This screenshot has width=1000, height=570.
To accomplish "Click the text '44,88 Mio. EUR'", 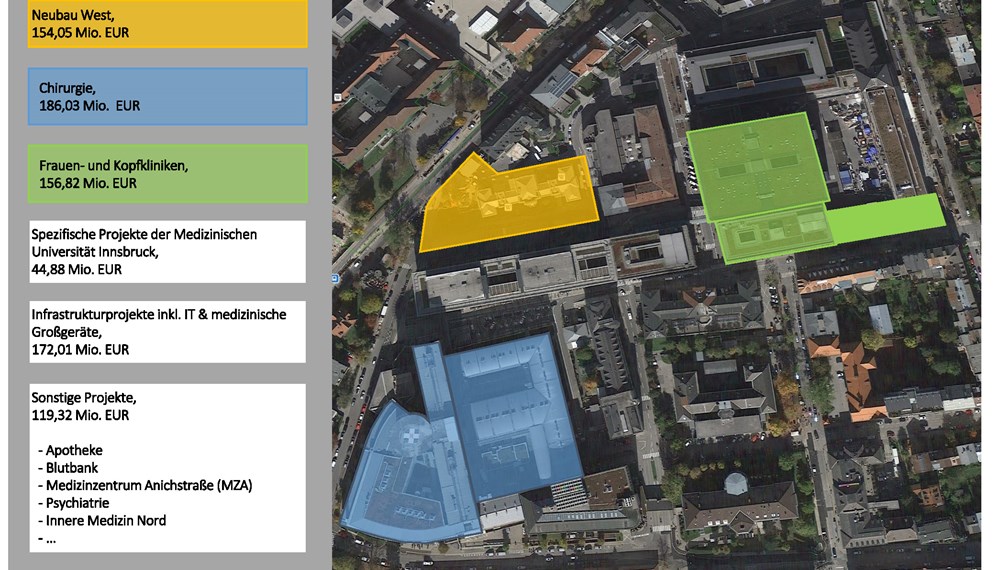I will tap(77, 270).
